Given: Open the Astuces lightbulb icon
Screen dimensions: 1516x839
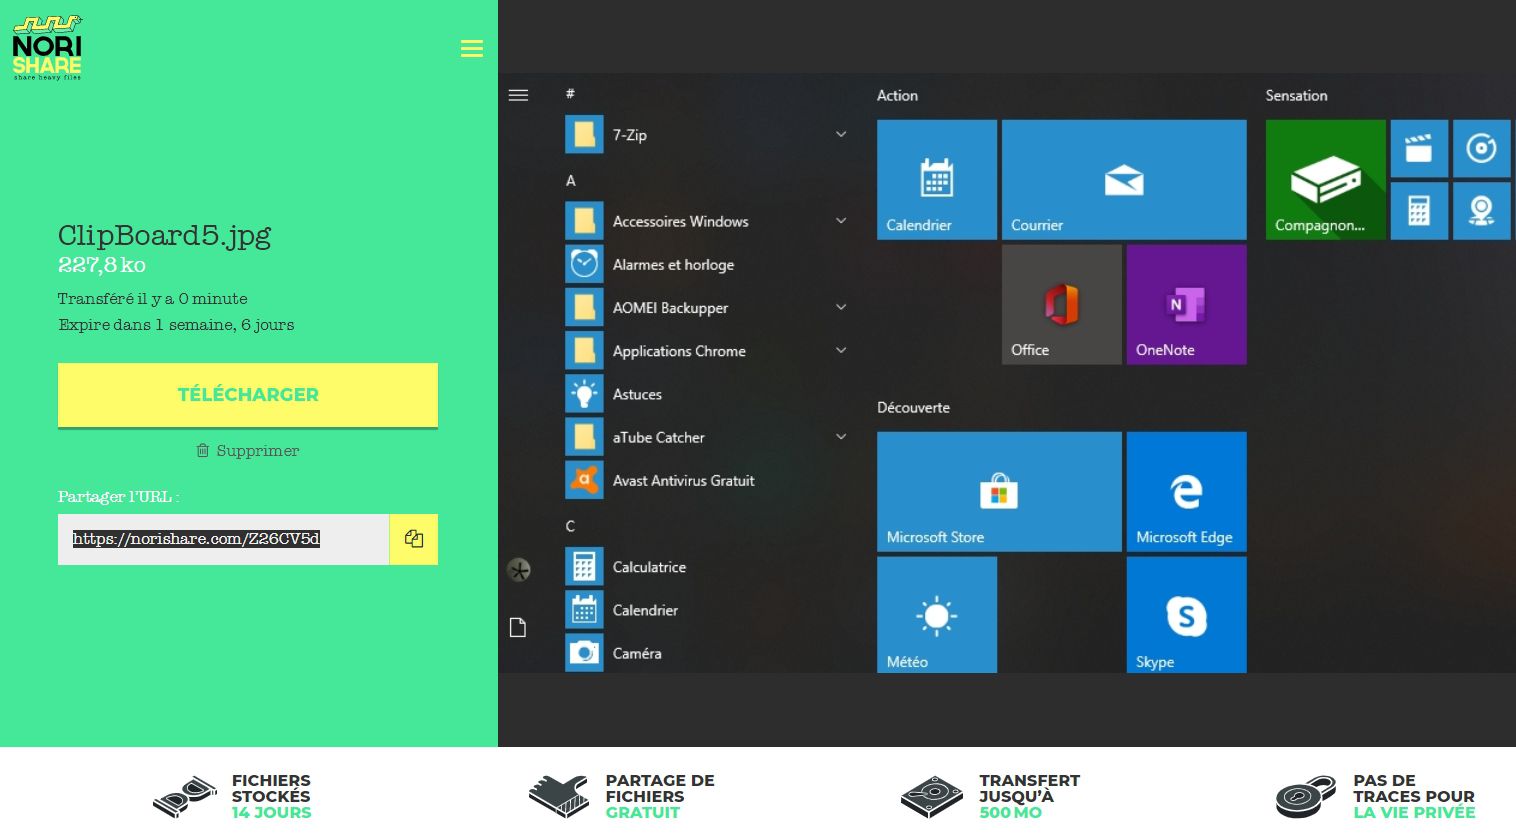Looking at the screenshot, I should (584, 394).
